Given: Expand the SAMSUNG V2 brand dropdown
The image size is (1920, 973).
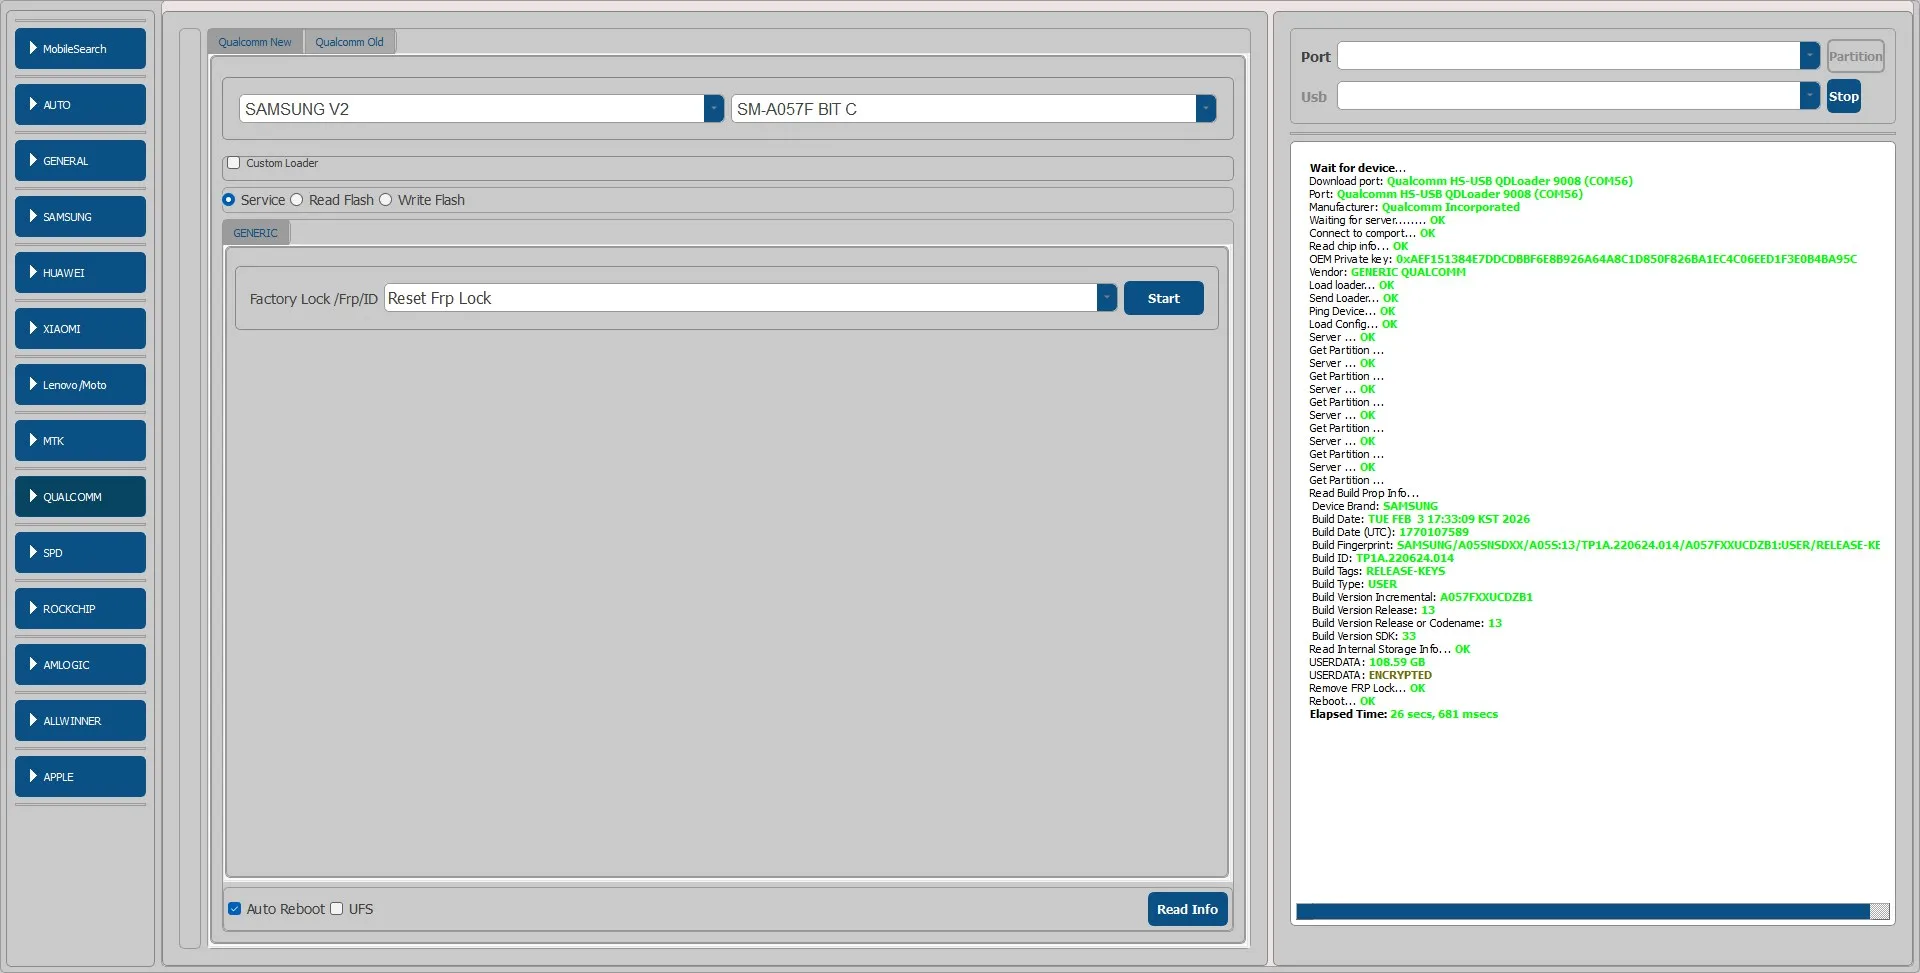Looking at the screenshot, I should 713,109.
